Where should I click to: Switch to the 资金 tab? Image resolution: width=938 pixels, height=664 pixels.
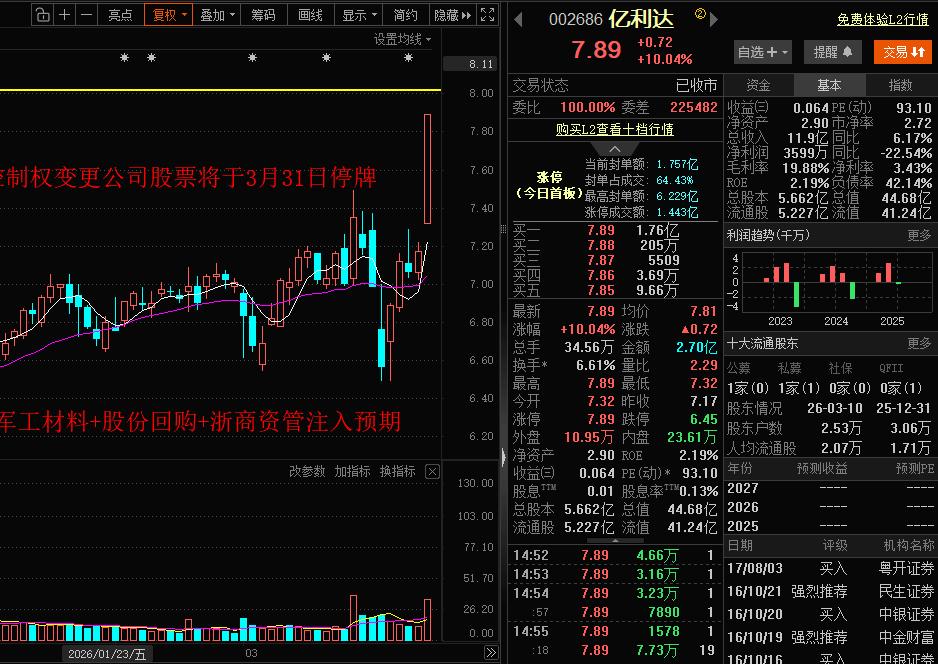(759, 86)
